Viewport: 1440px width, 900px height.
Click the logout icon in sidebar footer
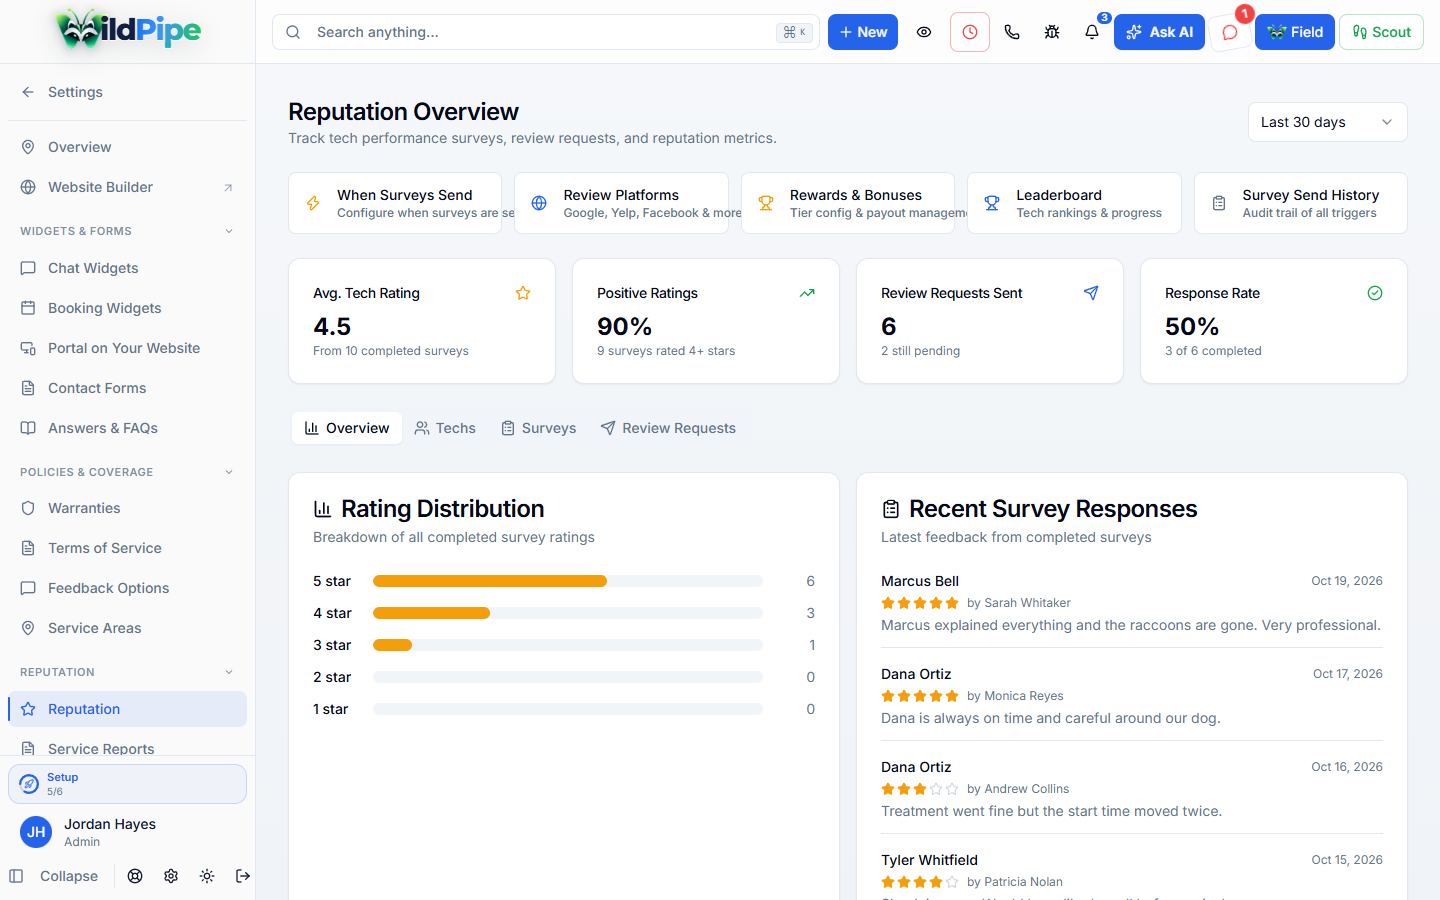pyautogui.click(x=243, y=876)
